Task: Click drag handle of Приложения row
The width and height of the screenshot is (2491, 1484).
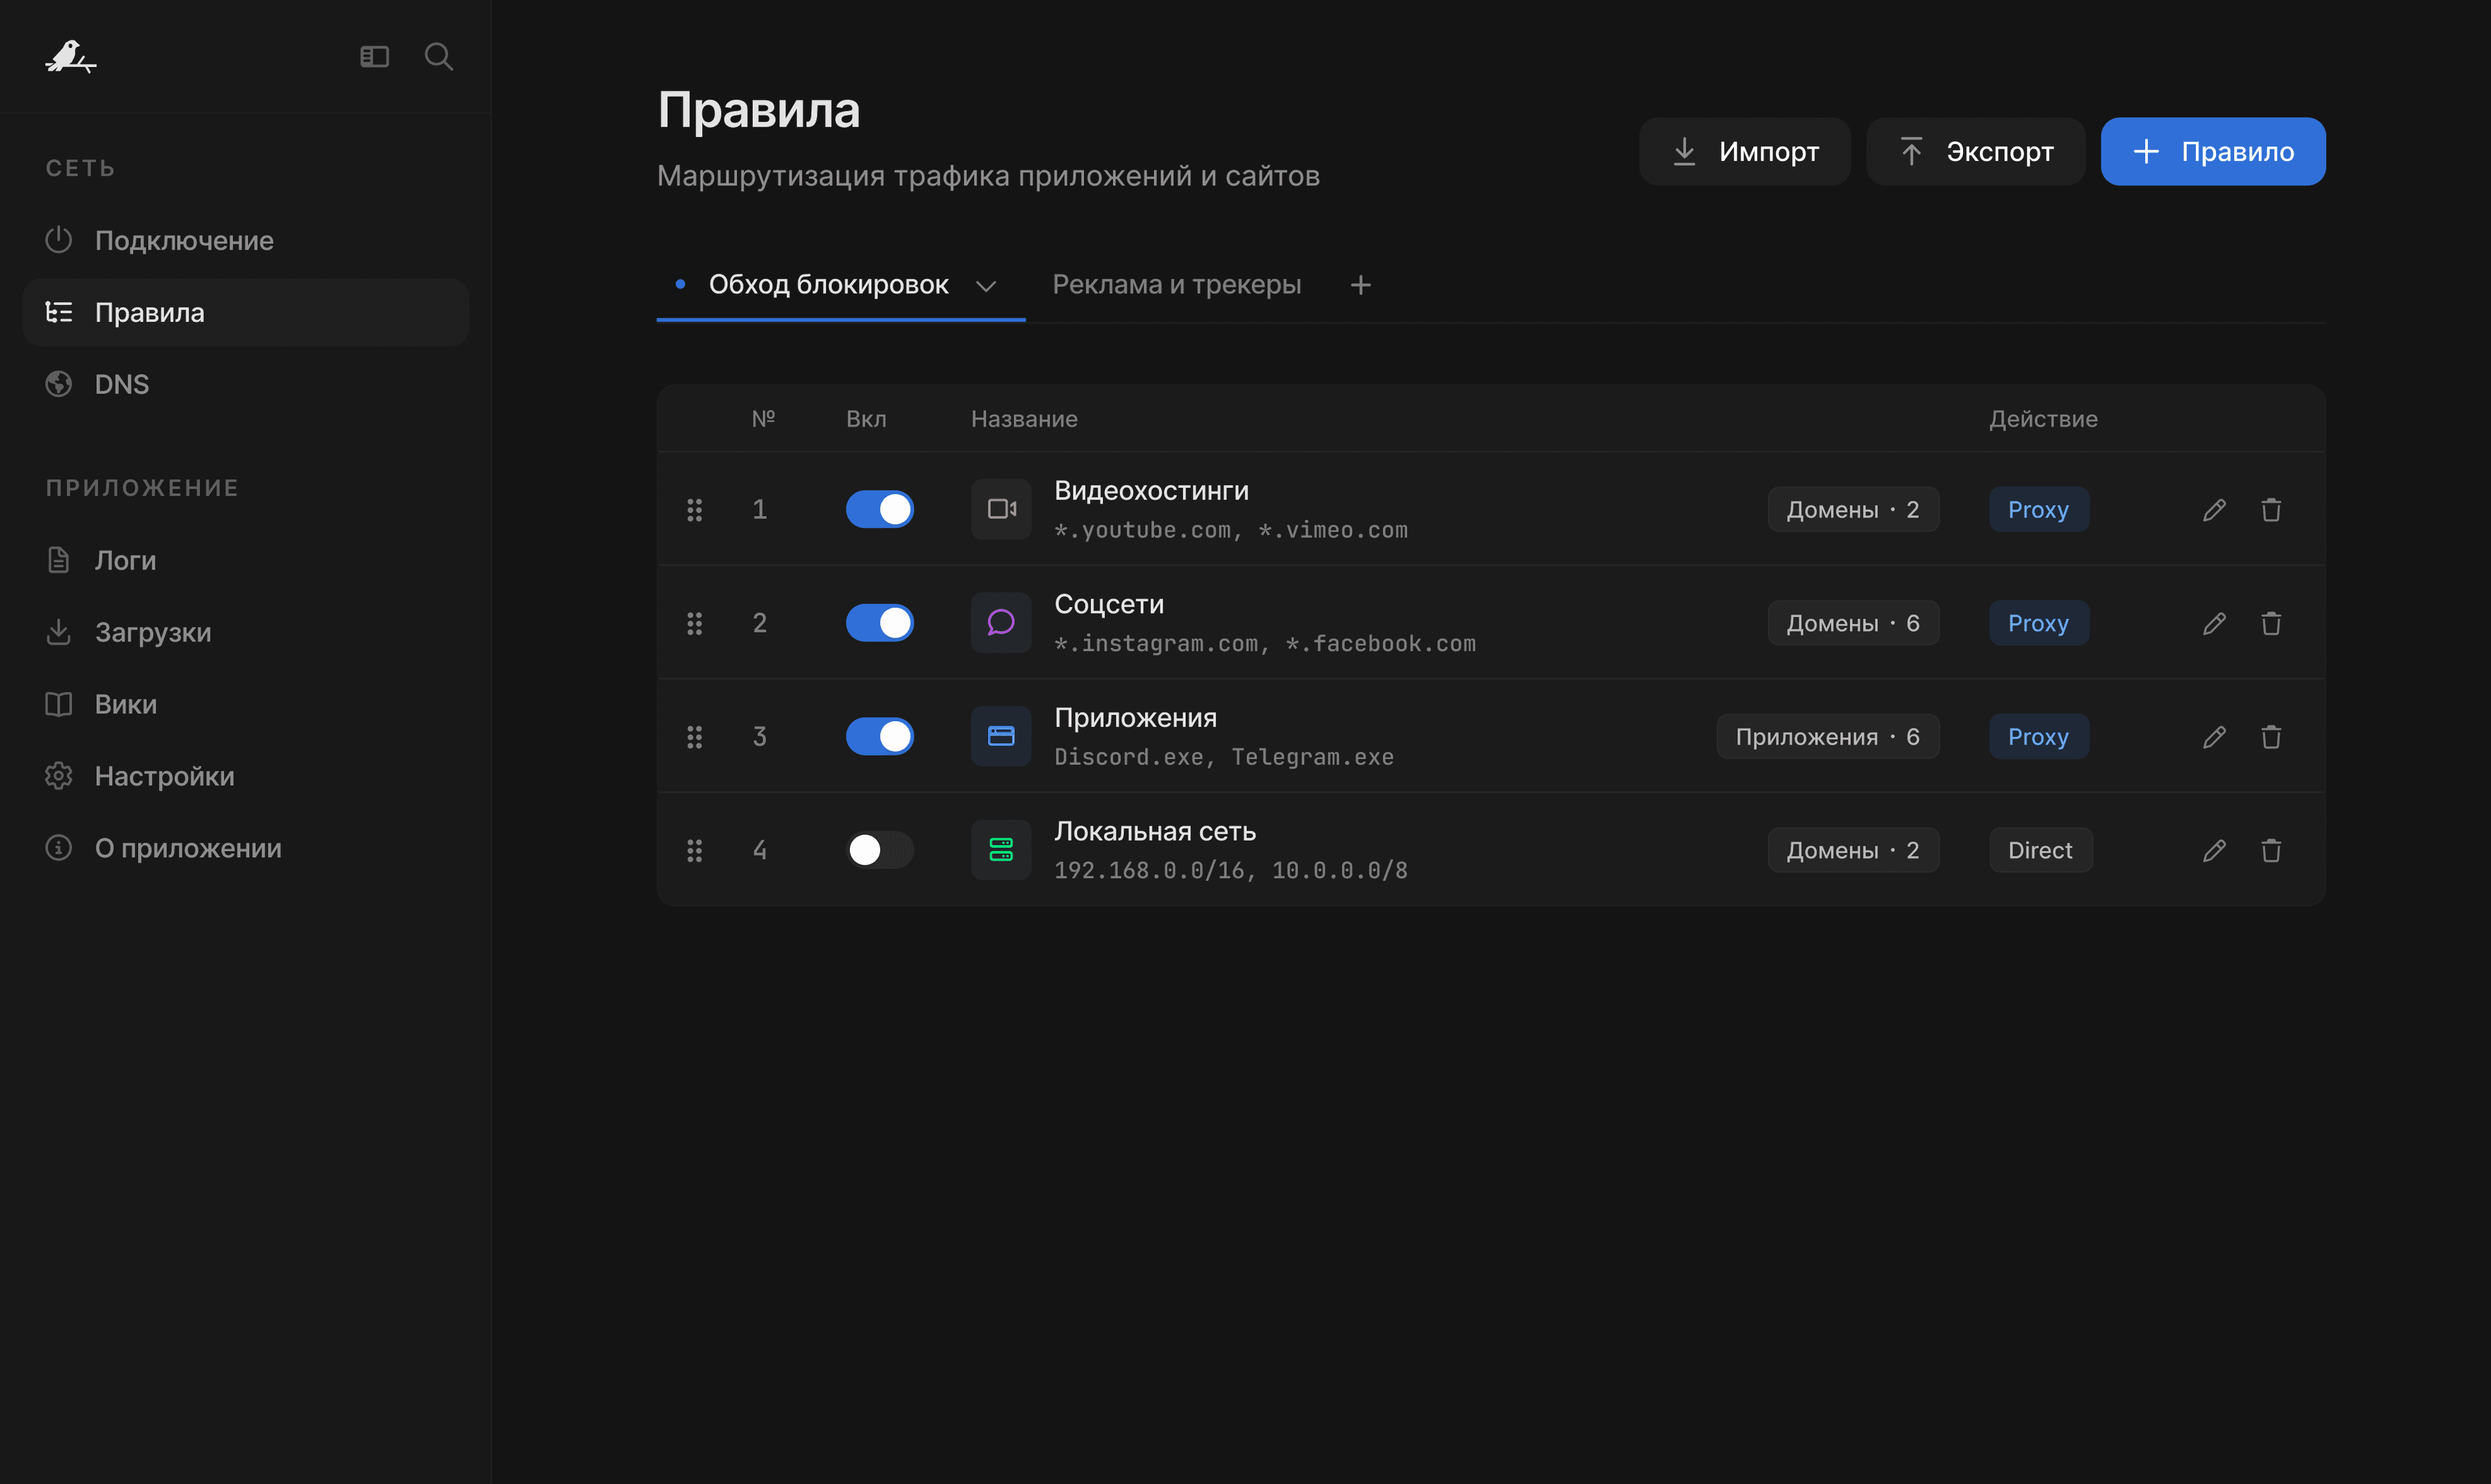Action: pos(694,737)
